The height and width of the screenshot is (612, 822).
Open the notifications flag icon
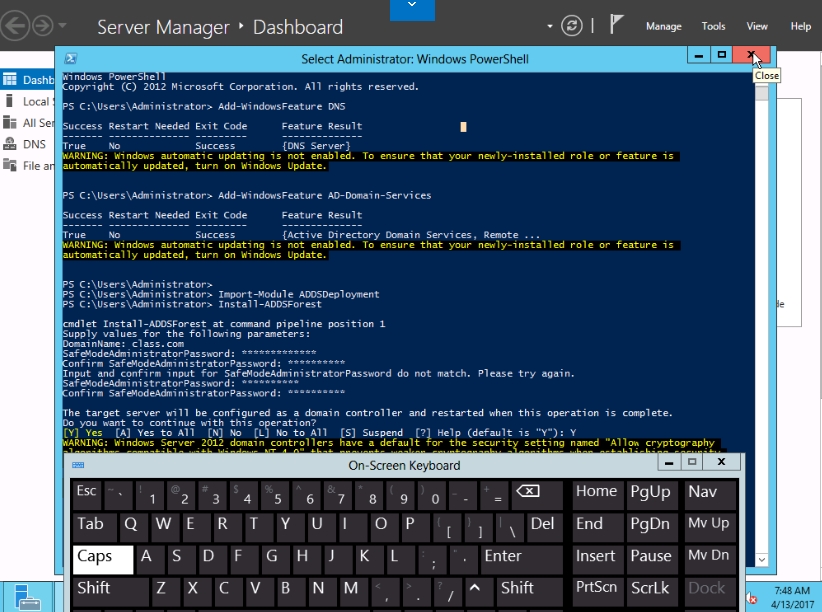point(616,26)
